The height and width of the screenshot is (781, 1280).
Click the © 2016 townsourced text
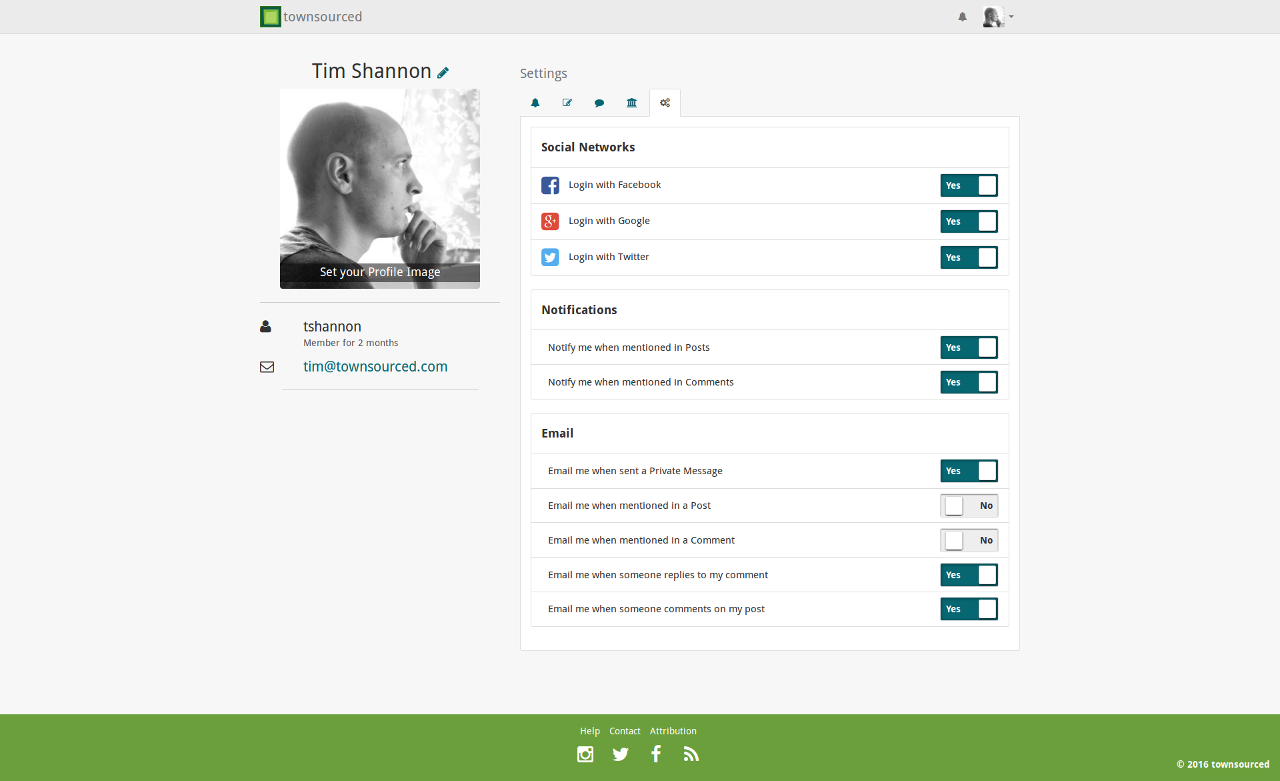pos(1223,765)
